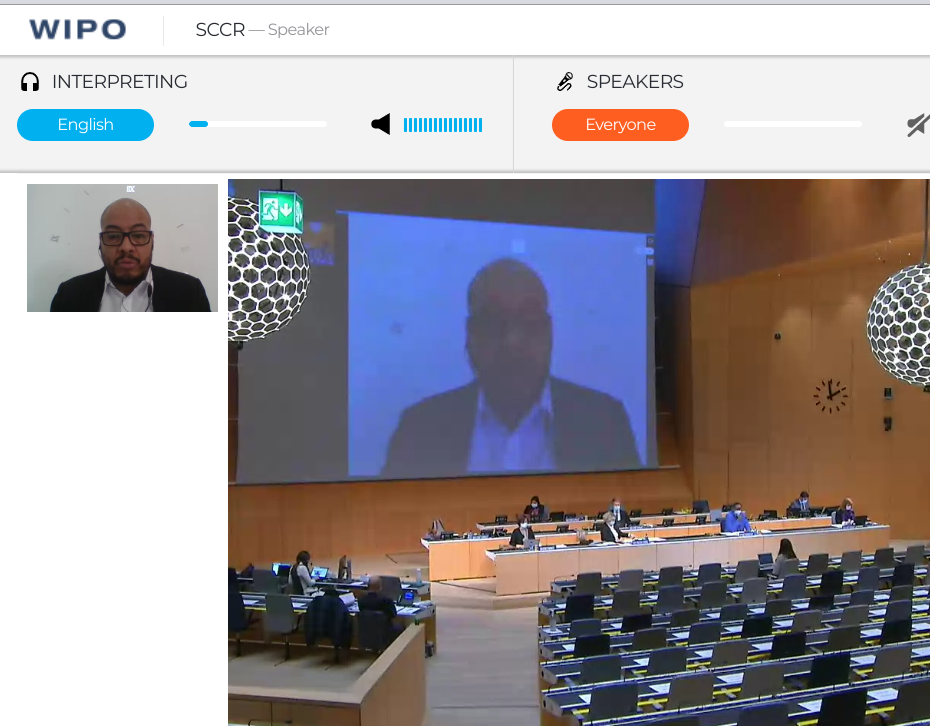This screenshot has width=930, height=726.
Task: Open the Everyone speakers selector
Action: tap(620, 125)
